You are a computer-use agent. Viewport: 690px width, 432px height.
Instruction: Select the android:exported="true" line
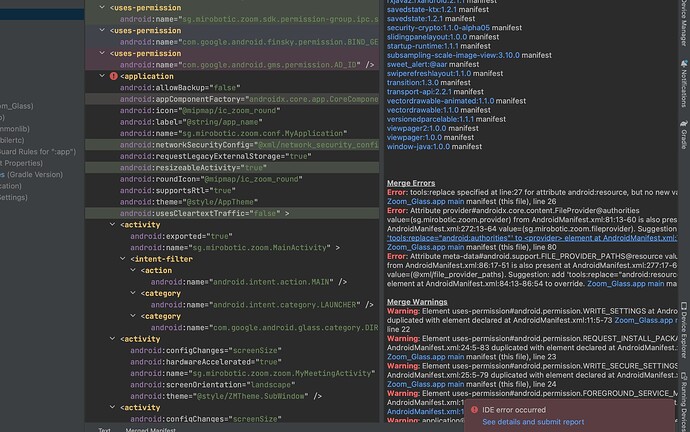click(181, 236)
